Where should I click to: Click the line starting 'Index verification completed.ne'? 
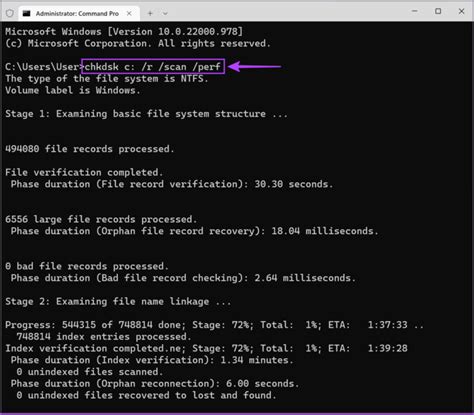click(206, 348)
